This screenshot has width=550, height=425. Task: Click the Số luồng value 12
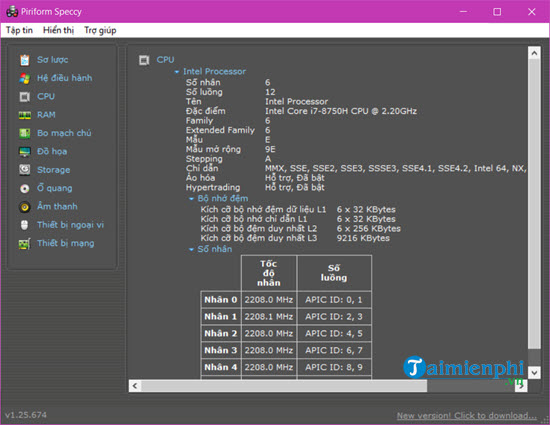tap(270, 92)
